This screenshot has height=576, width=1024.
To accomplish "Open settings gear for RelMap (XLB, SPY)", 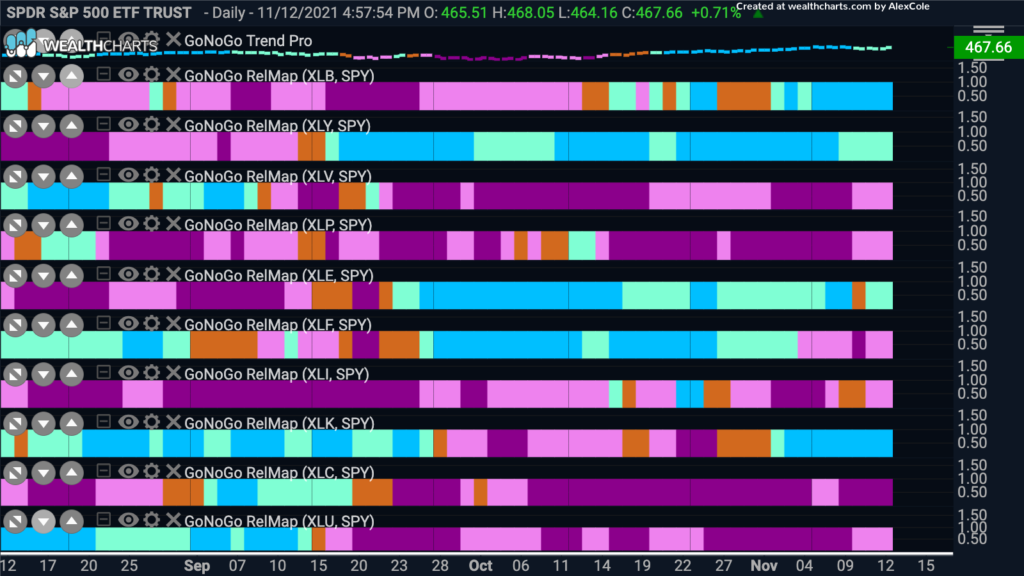I will [x=151, y=74].
